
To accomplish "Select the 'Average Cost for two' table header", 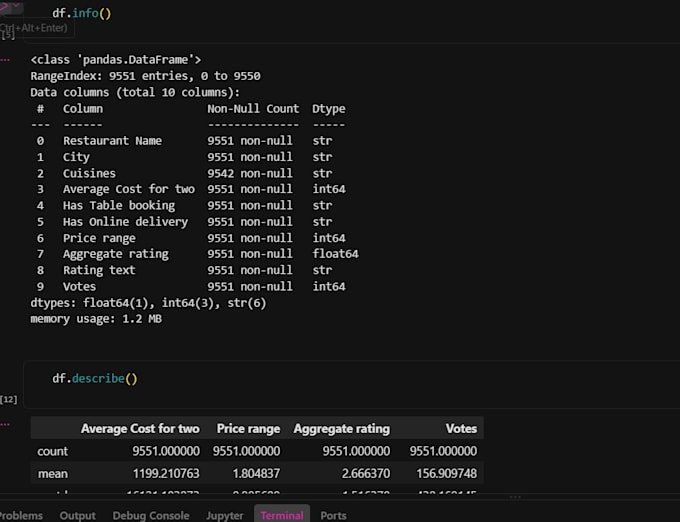I will coord(140,428).
